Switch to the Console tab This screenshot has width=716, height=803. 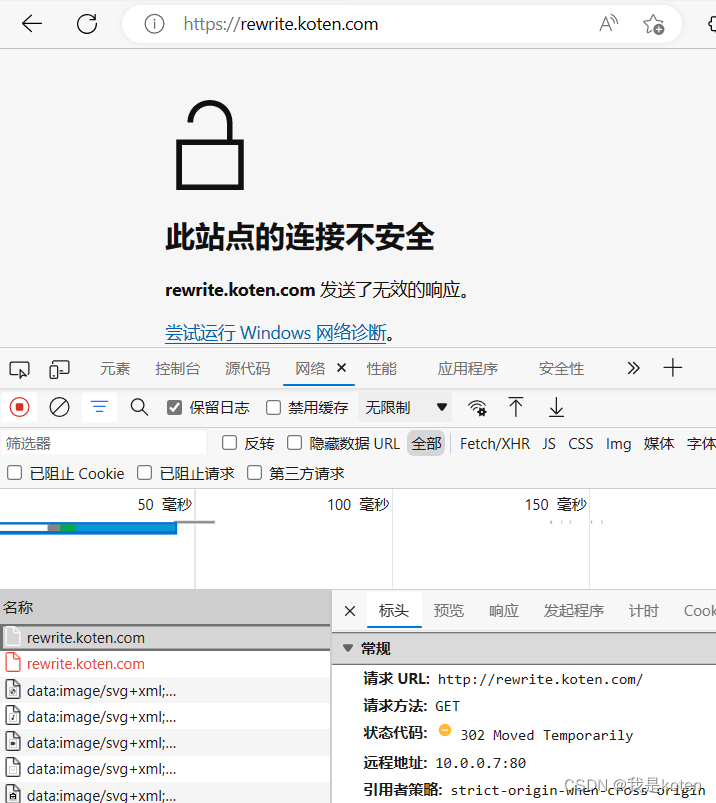178,369
